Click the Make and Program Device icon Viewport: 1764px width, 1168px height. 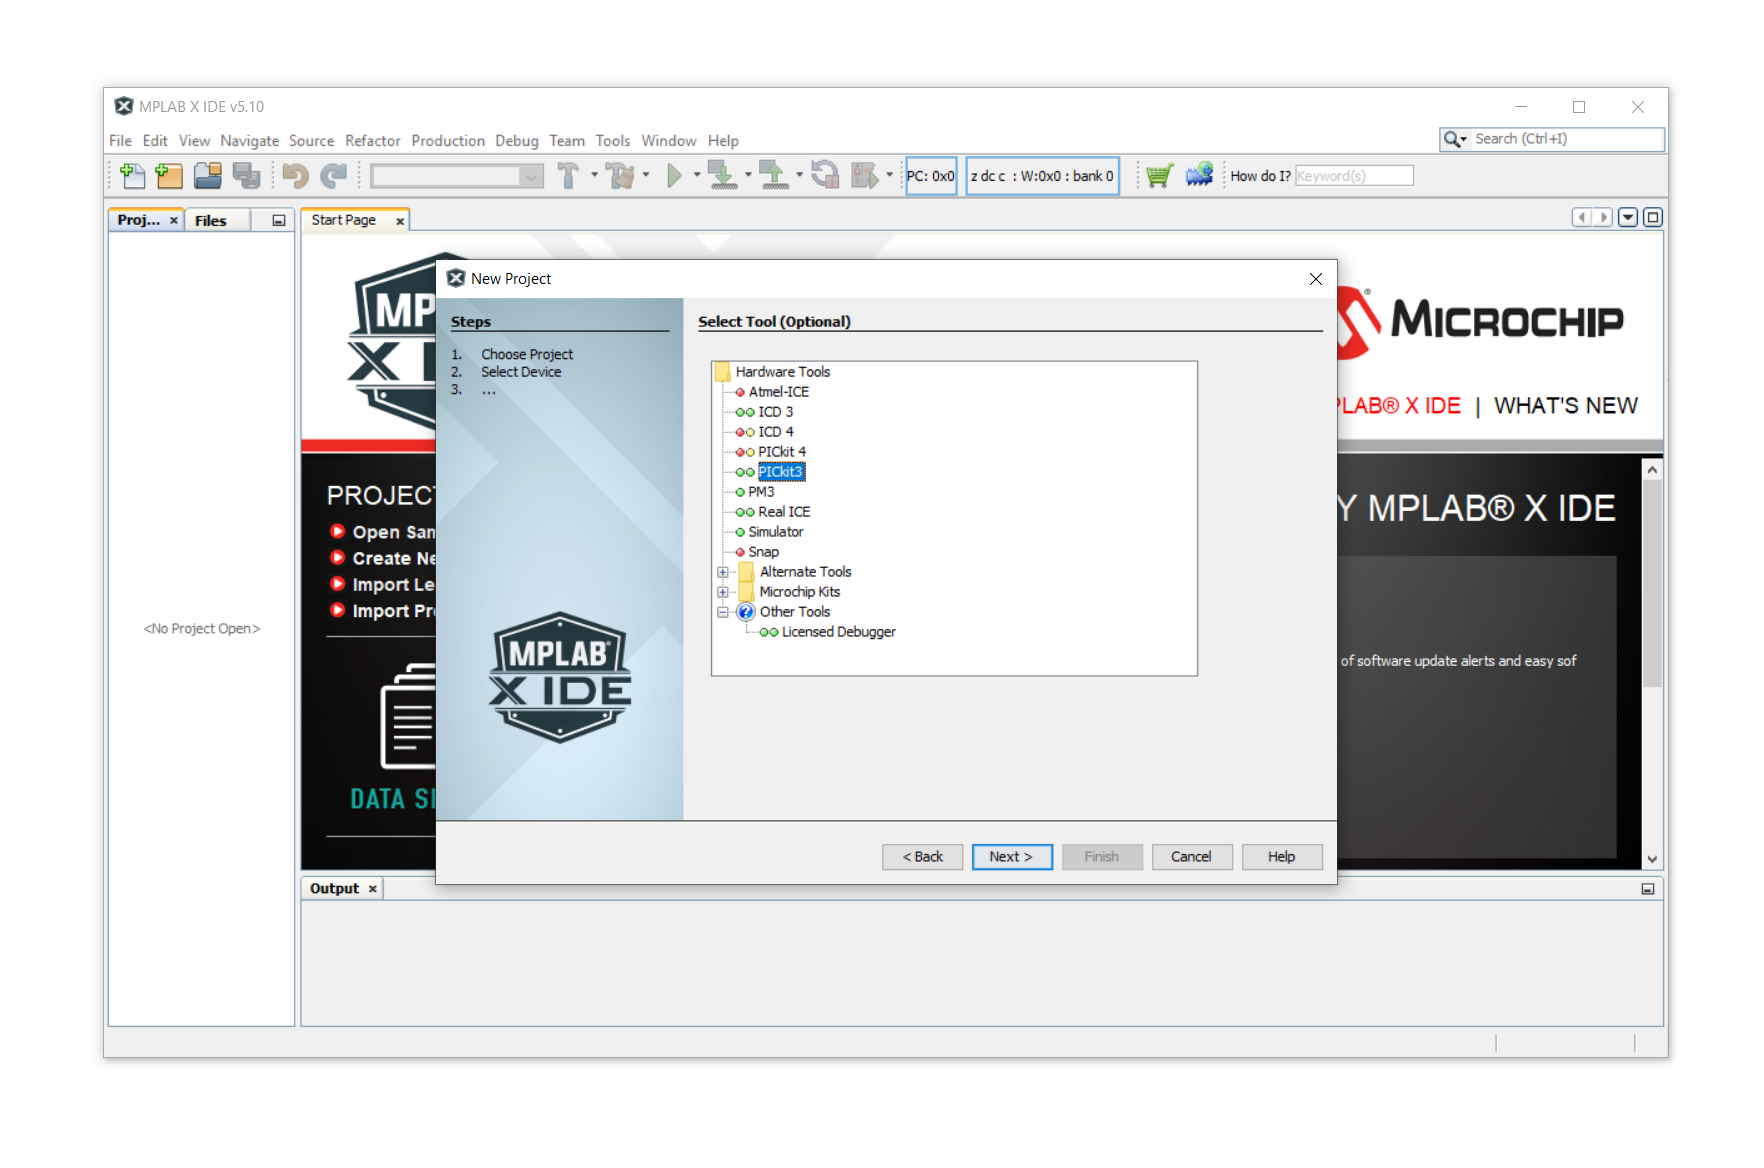tap(722, 176)
